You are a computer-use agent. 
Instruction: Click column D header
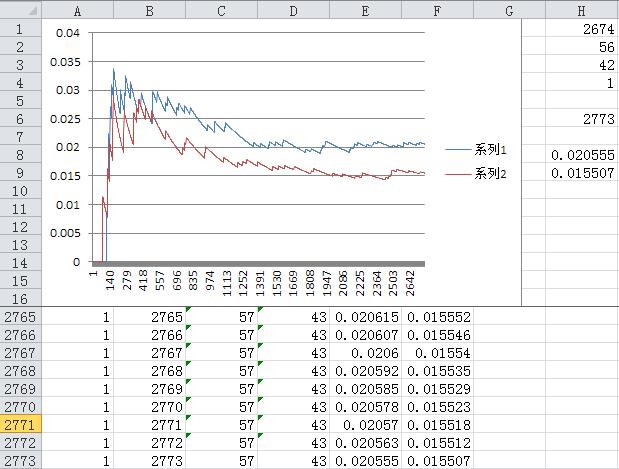293,10
